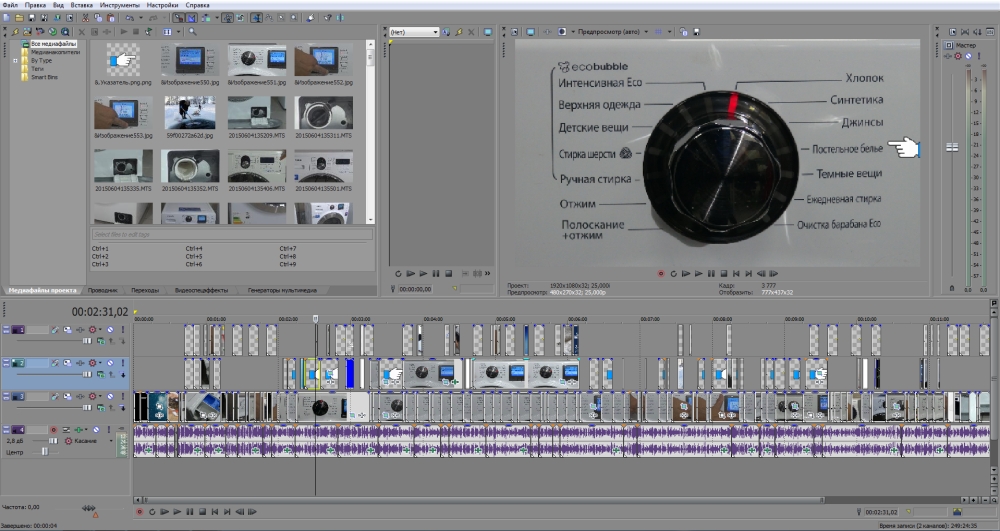Screen dimensions: 1000x531
Task: Click Compositing Mode icon on track 3
Action: (101, 407)
